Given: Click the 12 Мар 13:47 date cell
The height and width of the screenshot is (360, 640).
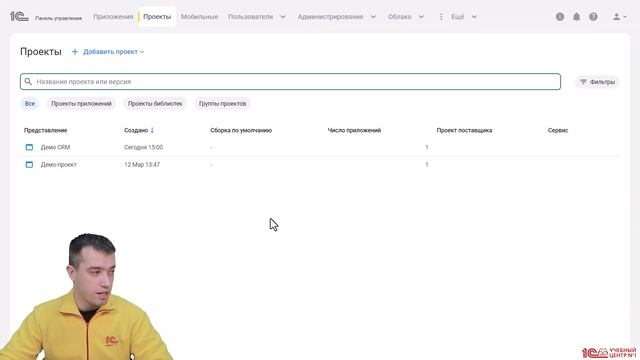Looking at the screenshot, I should [142, 164].
